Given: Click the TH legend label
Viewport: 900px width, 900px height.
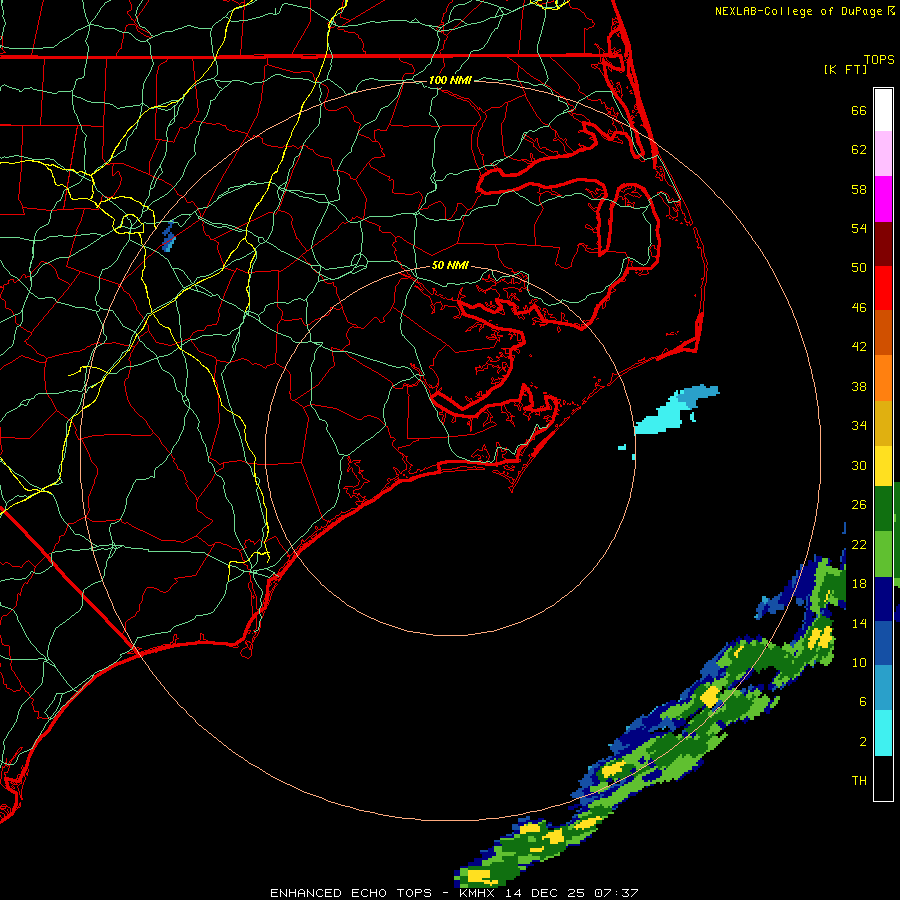Looking at the screenshot, I should pyautogui.click(x=859, y=781).
